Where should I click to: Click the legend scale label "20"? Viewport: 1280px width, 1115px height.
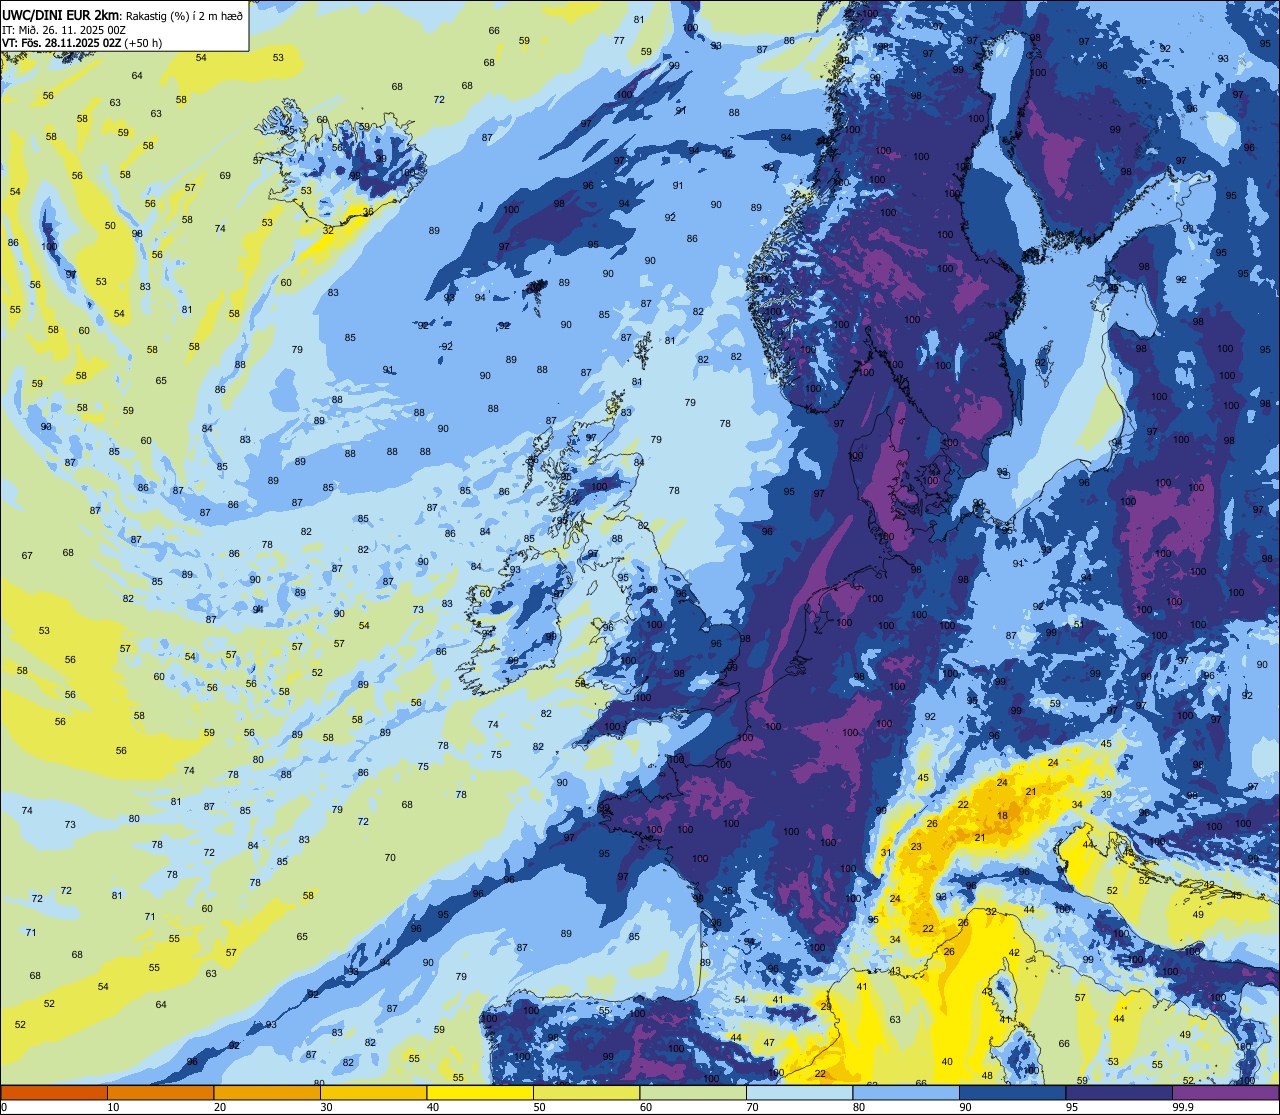[220, 1107]
